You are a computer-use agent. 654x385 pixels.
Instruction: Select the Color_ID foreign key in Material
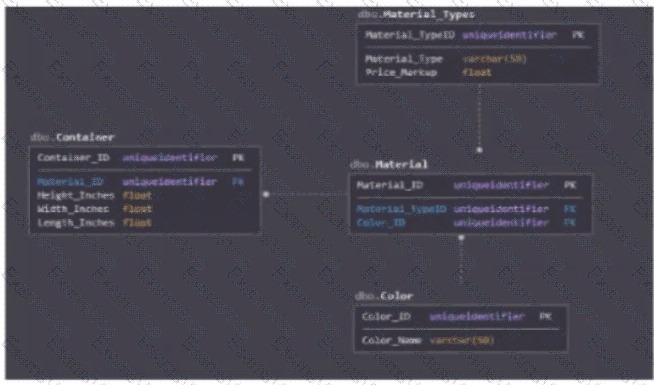[x=466, y=223]
